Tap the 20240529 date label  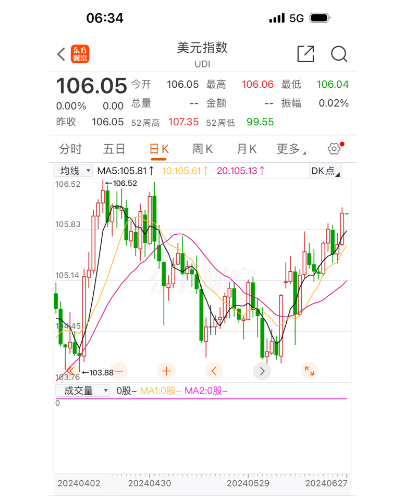(248, 483)
